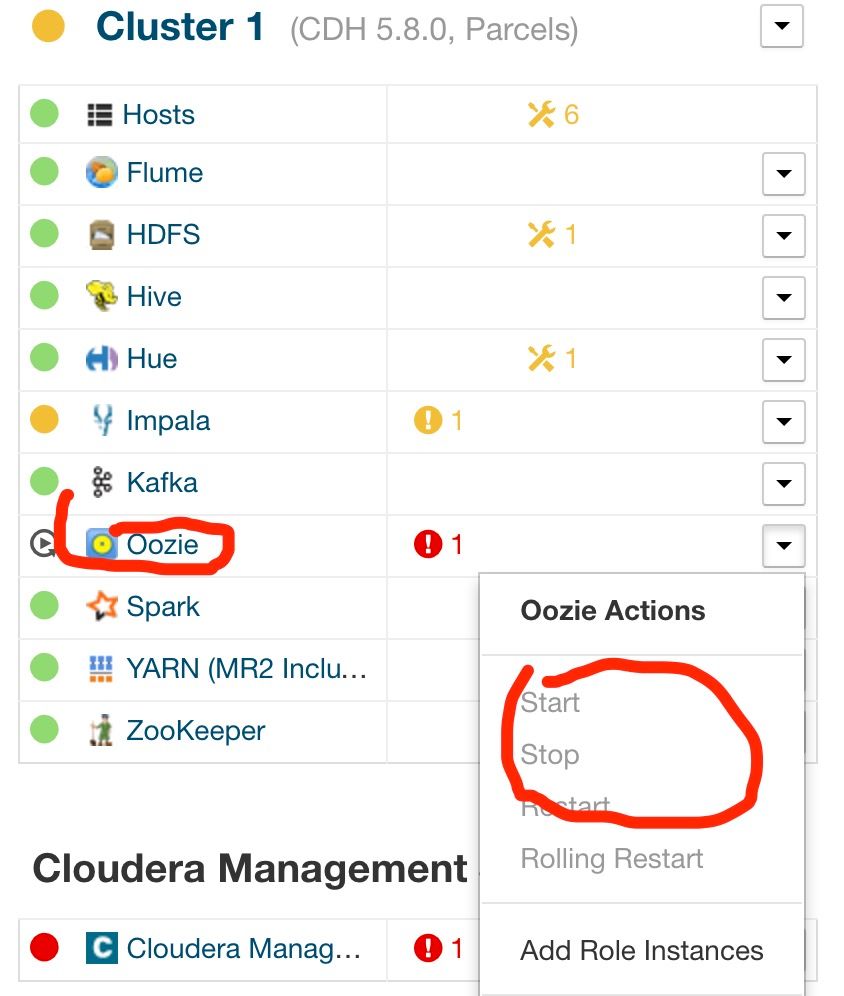Viewport: 844px width, 996px height.
Task: Click the Hive bee icon
Action: click(102, 297)
